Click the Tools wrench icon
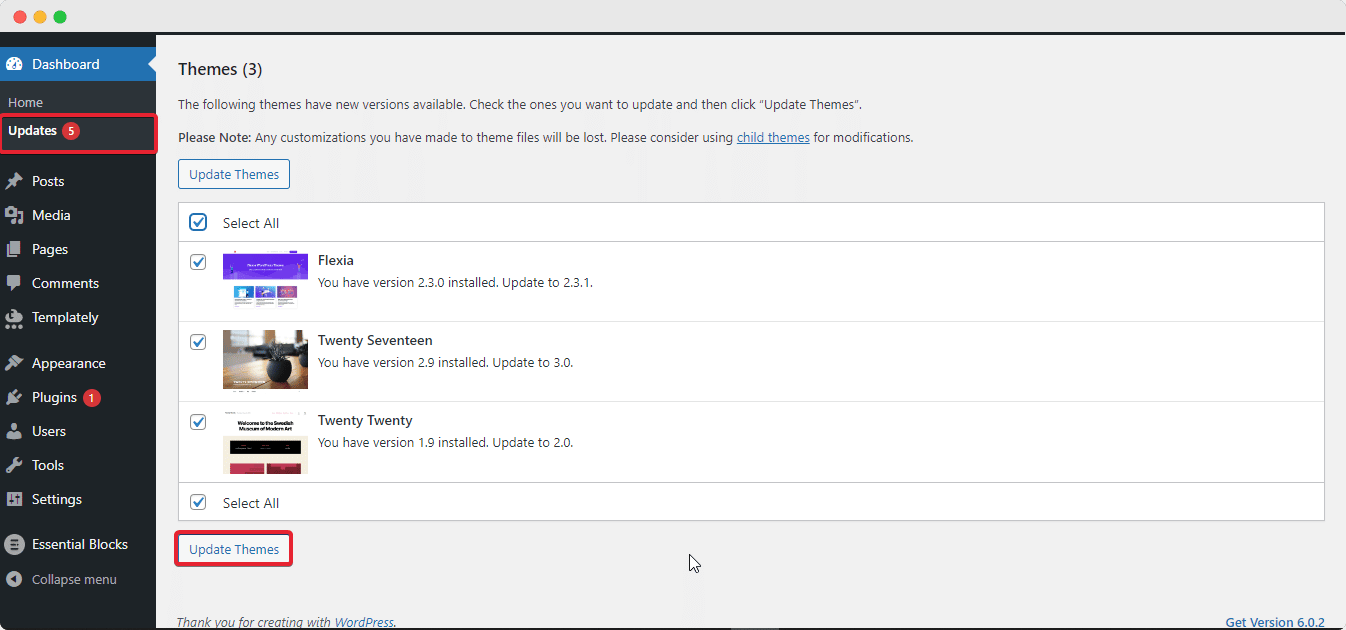Image resolution: width=1346 pixels, height=630 pixels. click(14, 465)
